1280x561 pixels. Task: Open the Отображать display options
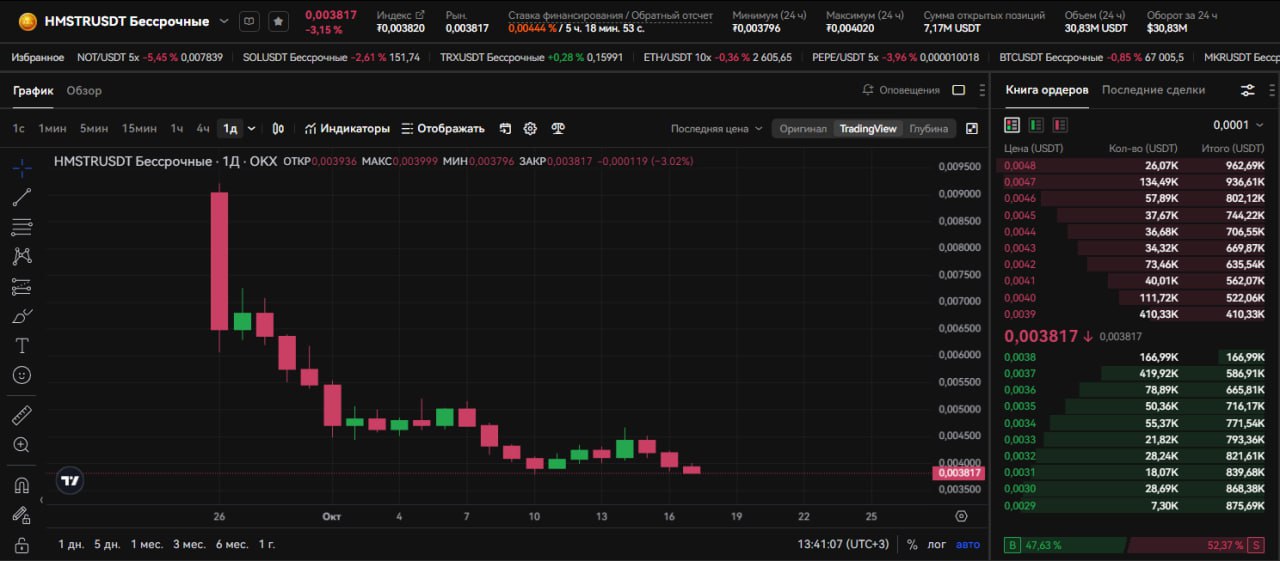443,129
